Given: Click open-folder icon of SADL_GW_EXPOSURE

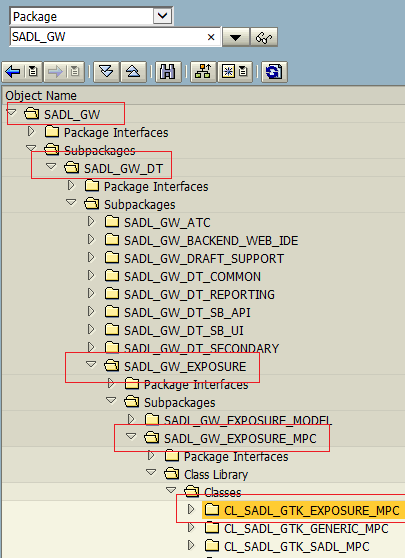Looking at the screenshot, I should (x=112, y=365).
